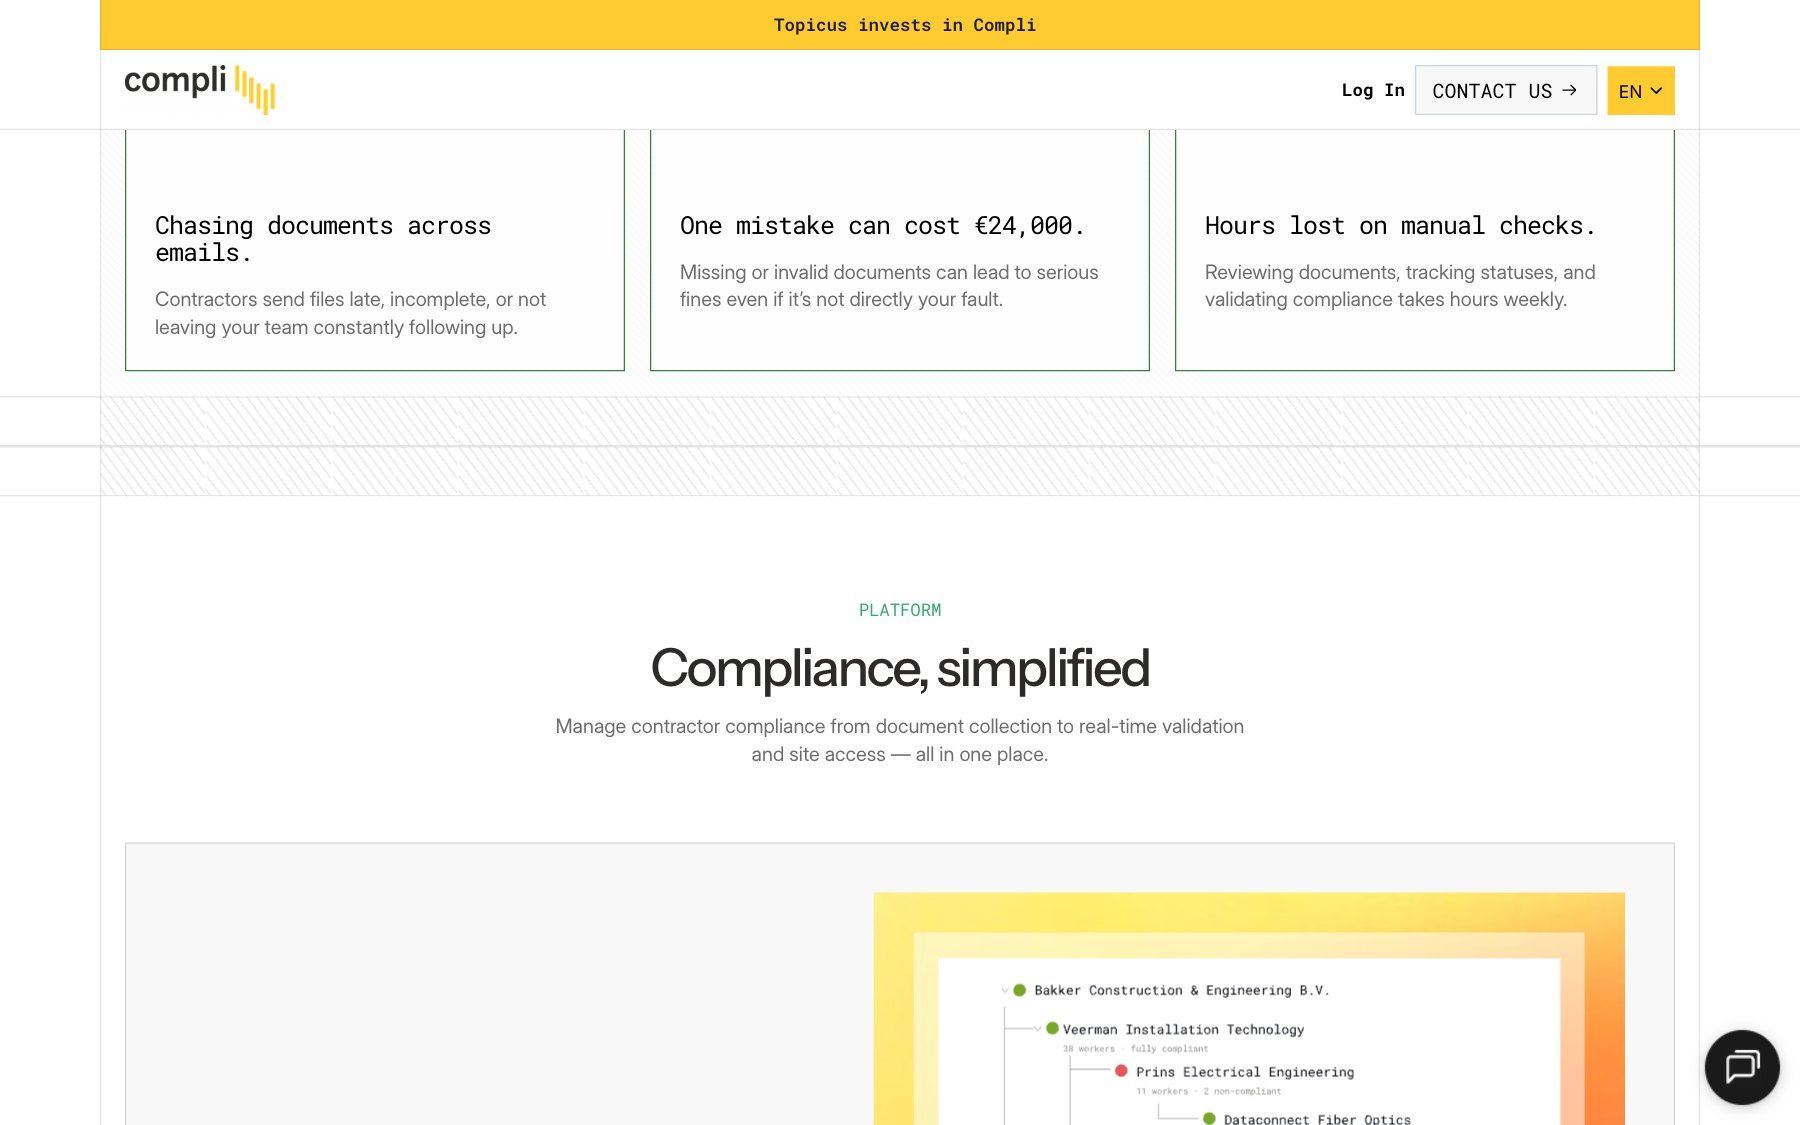Open the EN language dropdown
The height and width of the screenshot is (1125, 1800).
[1640, 91]
